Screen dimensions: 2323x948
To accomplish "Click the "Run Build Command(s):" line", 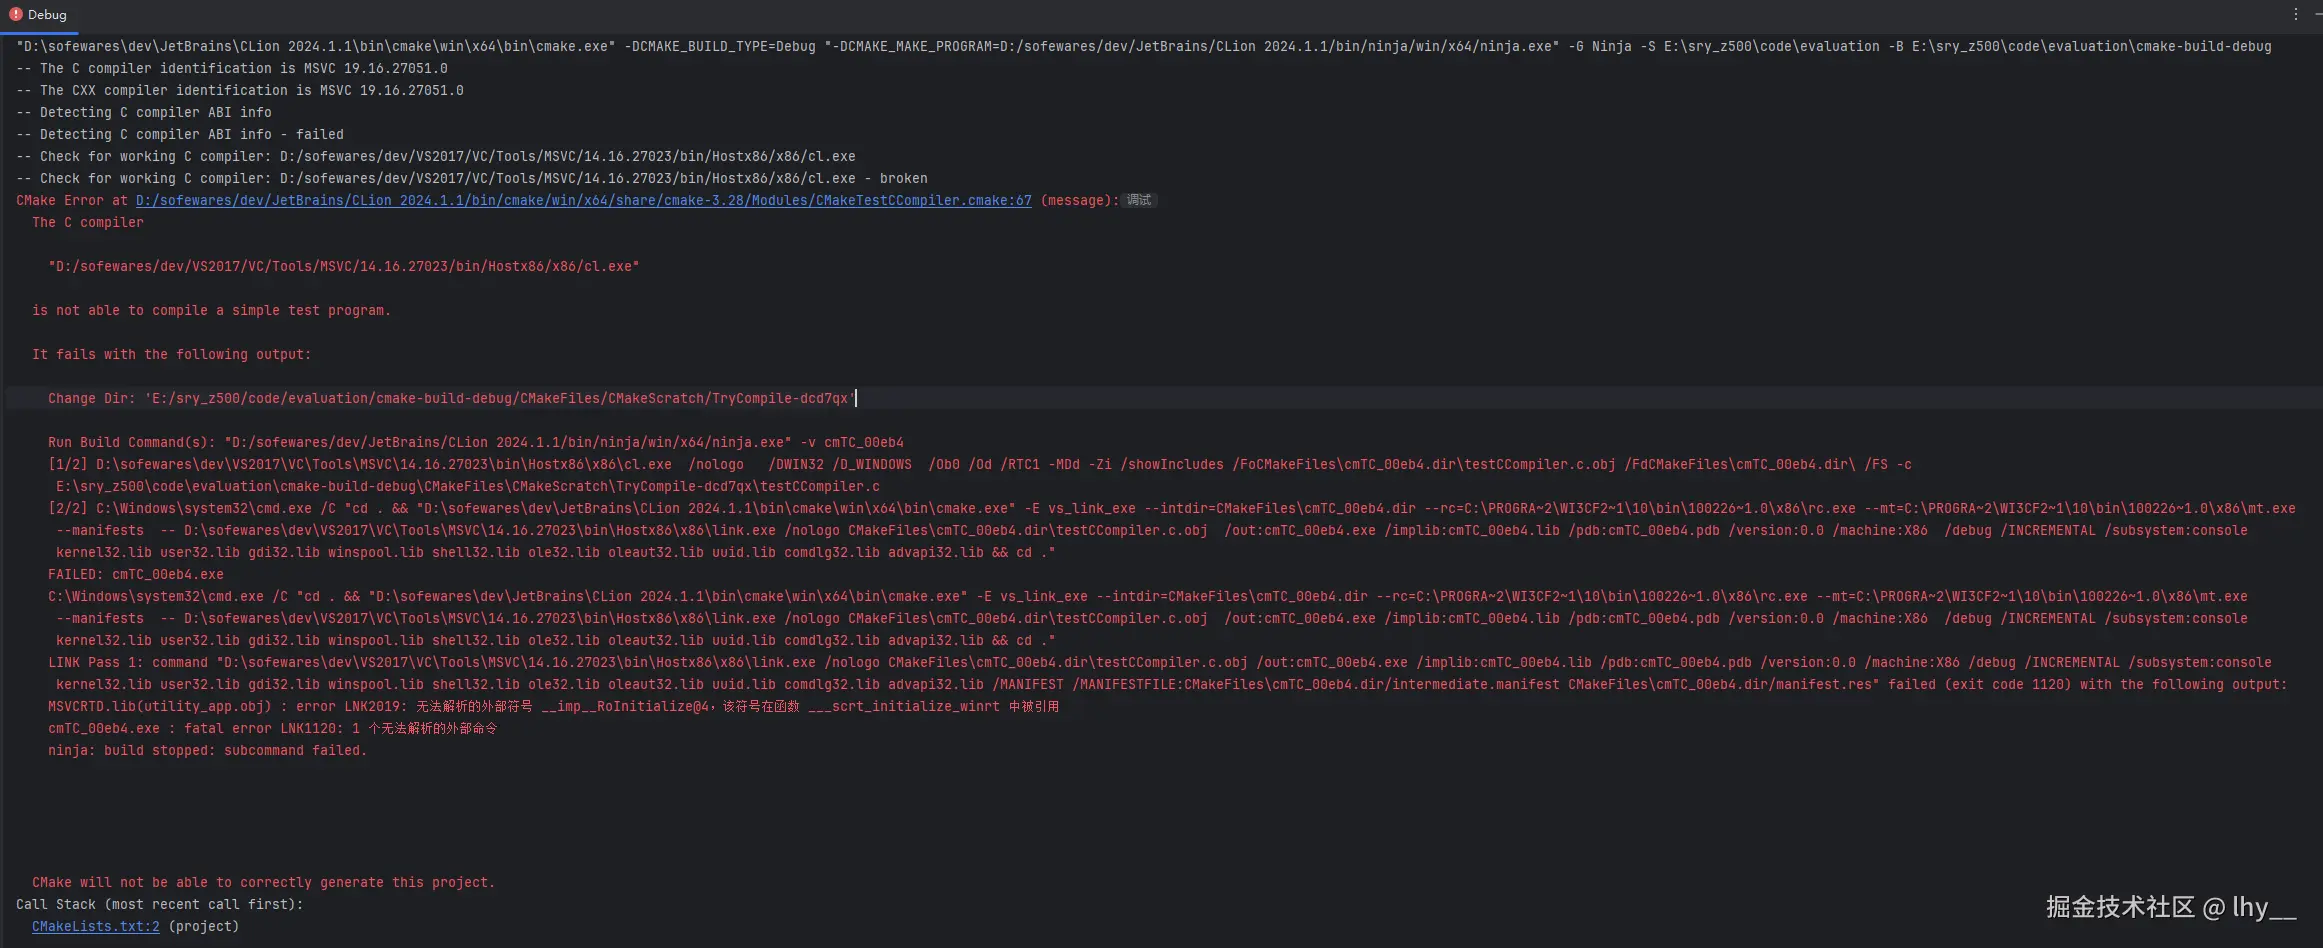I will [476, 442].
